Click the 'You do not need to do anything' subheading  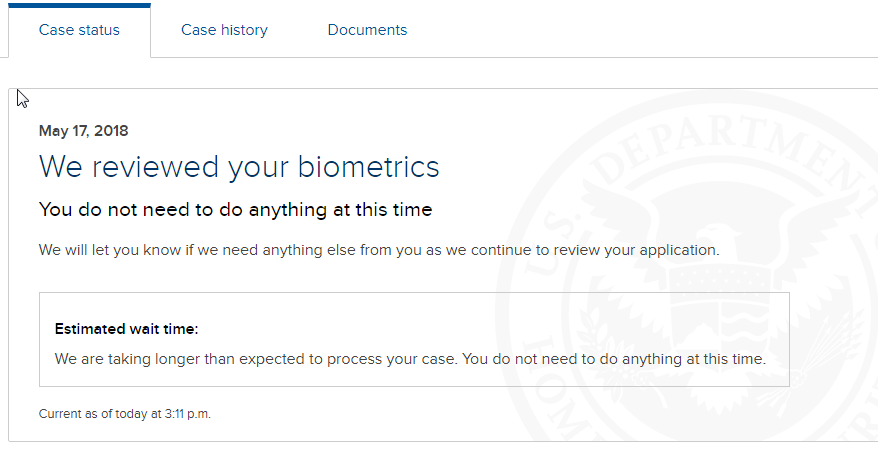coord(235,209)
